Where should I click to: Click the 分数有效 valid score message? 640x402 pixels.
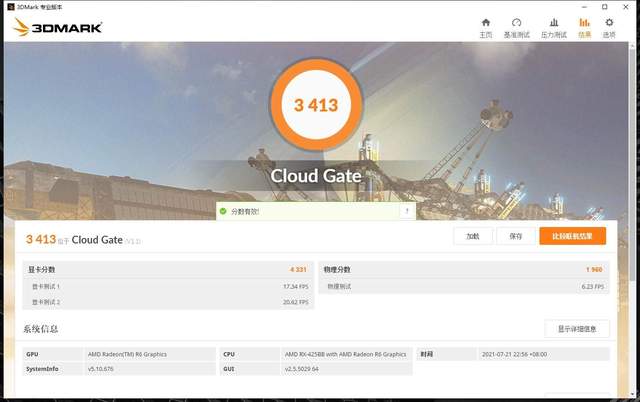[x=245, y=211]
